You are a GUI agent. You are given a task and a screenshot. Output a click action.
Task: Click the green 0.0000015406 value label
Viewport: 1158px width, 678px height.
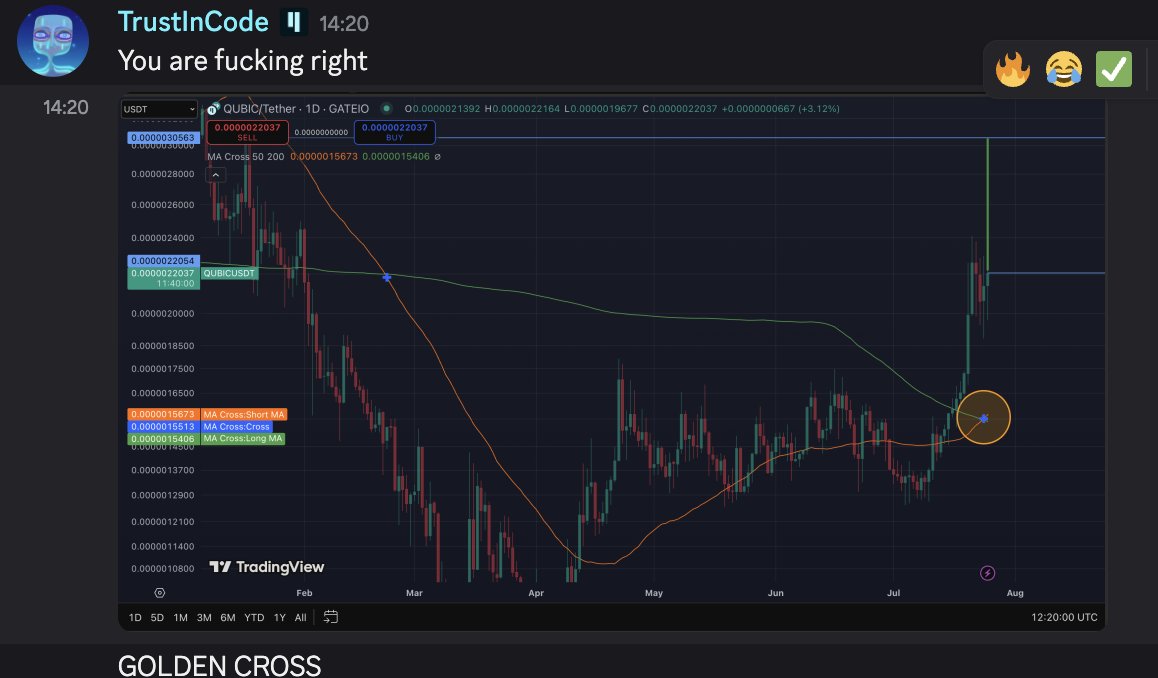[162, 439]
